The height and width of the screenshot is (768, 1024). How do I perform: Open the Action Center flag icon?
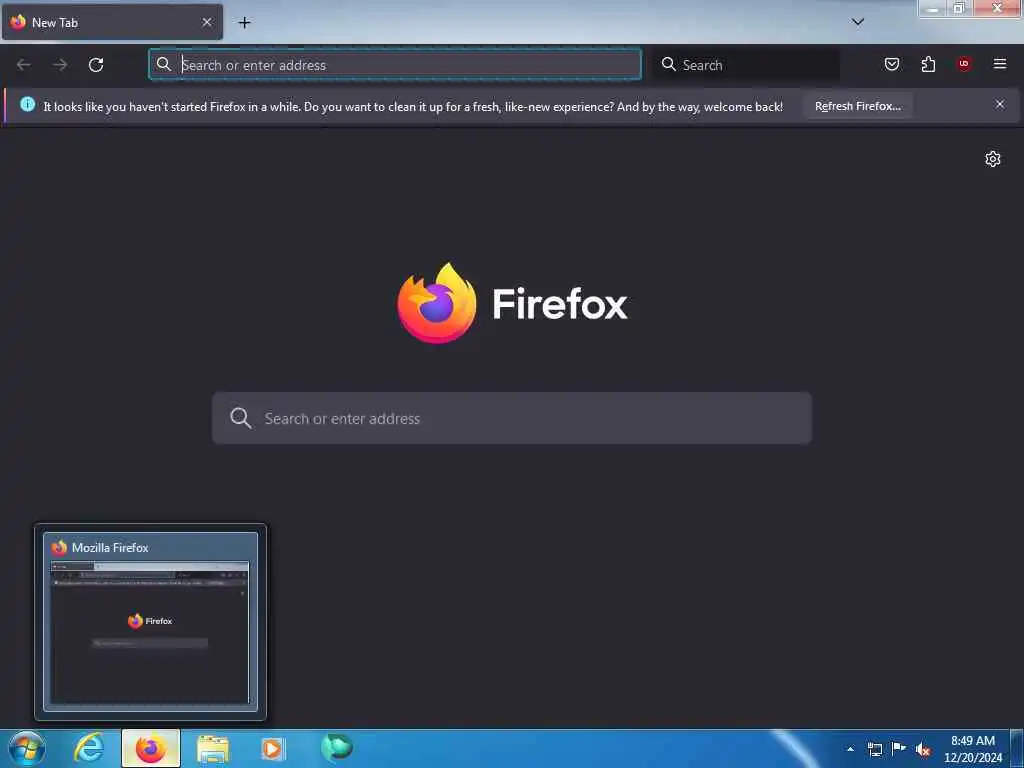[x=899, y=749]
